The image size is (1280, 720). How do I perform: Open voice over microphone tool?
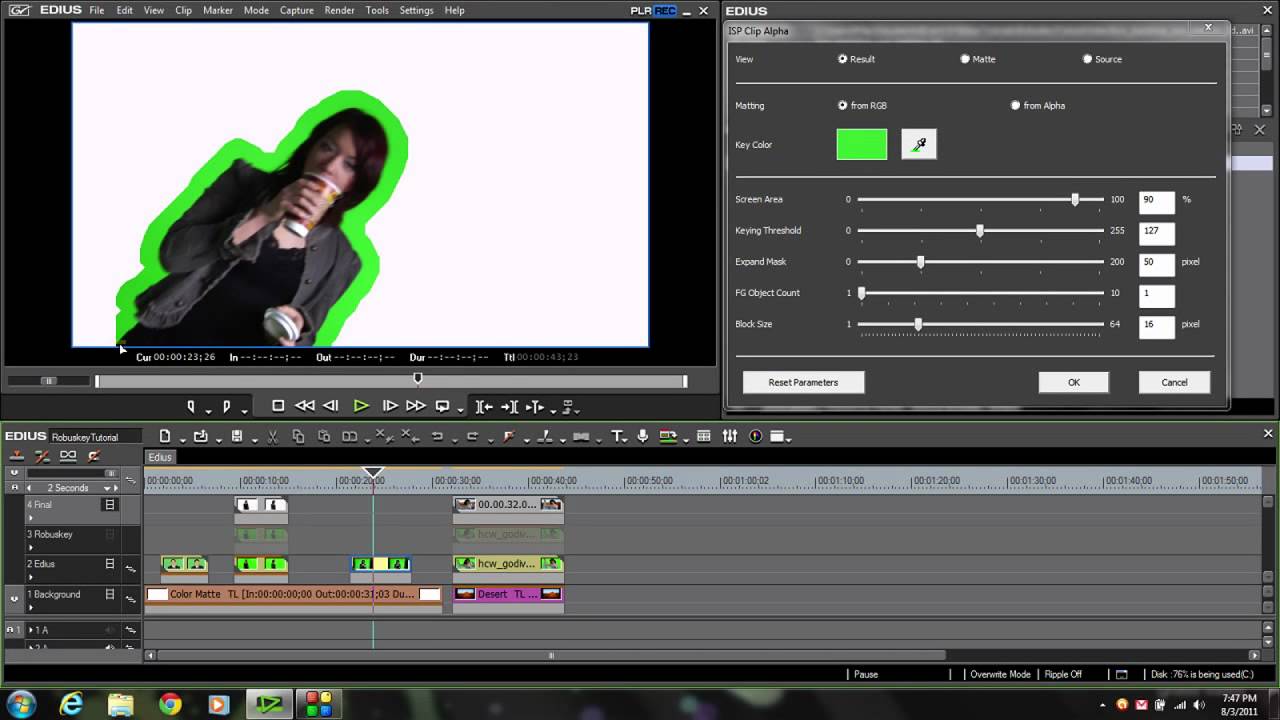coord(642,436)
